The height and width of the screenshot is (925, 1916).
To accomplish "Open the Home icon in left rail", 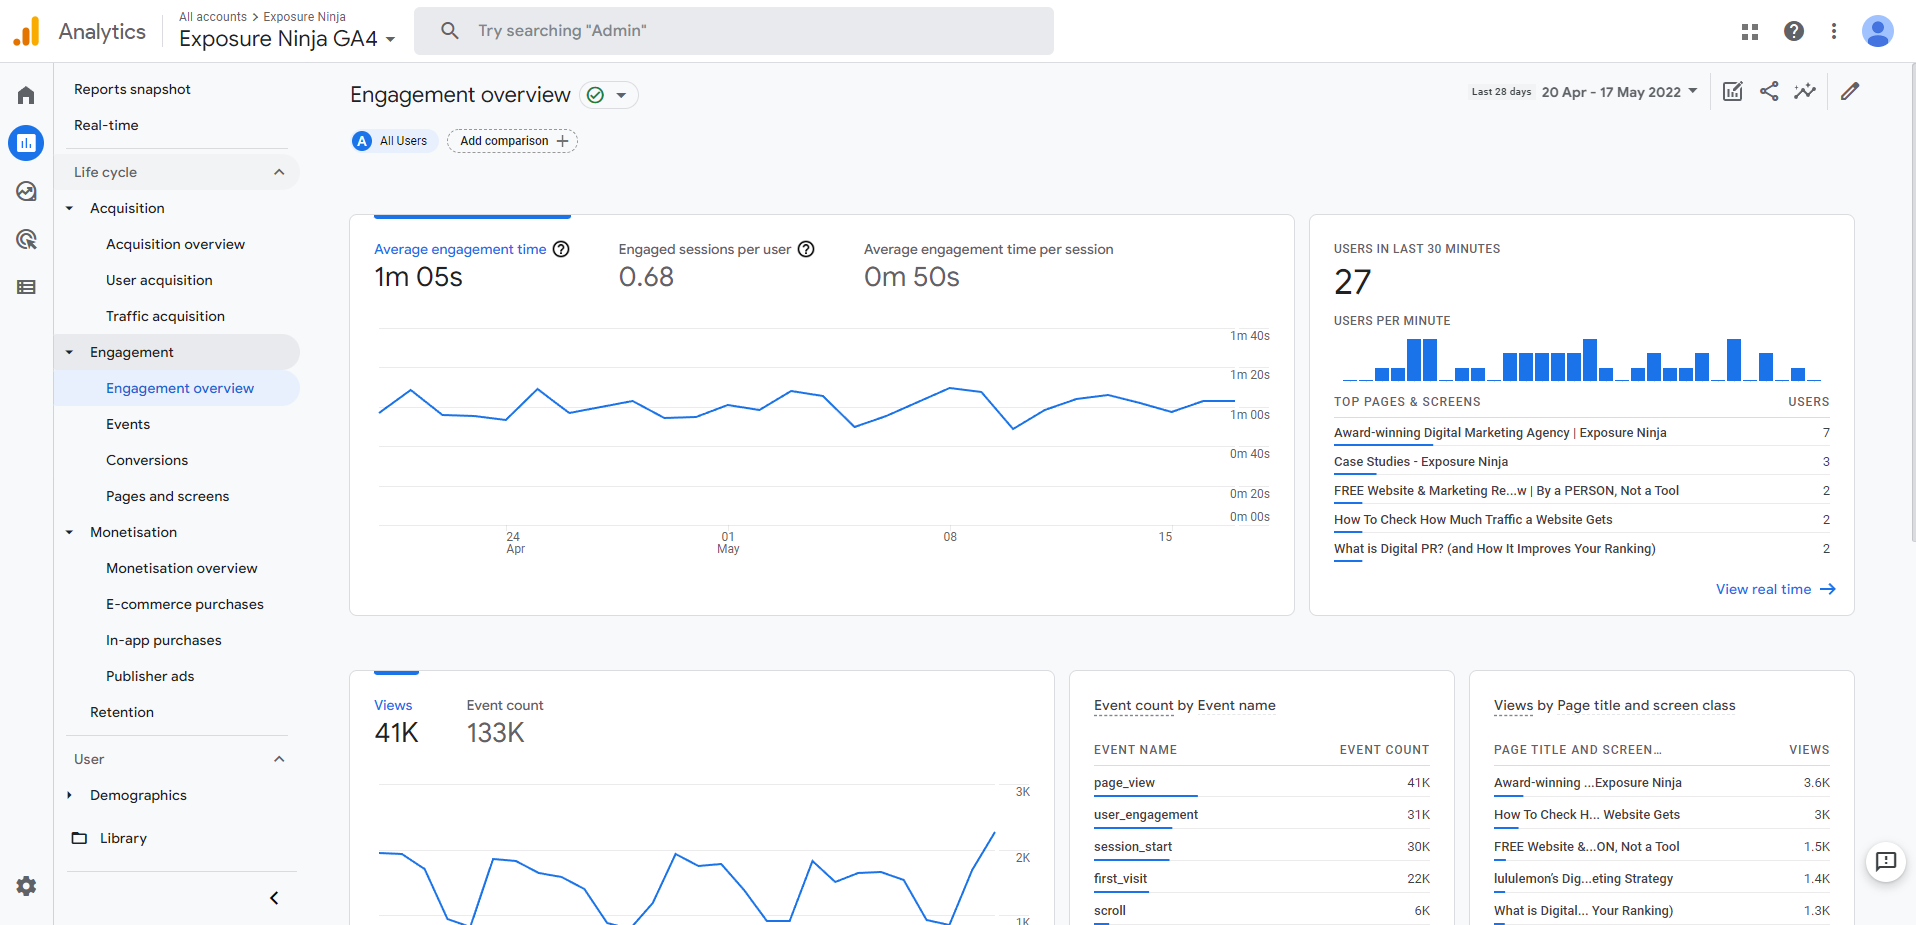I will coord(26,95).
